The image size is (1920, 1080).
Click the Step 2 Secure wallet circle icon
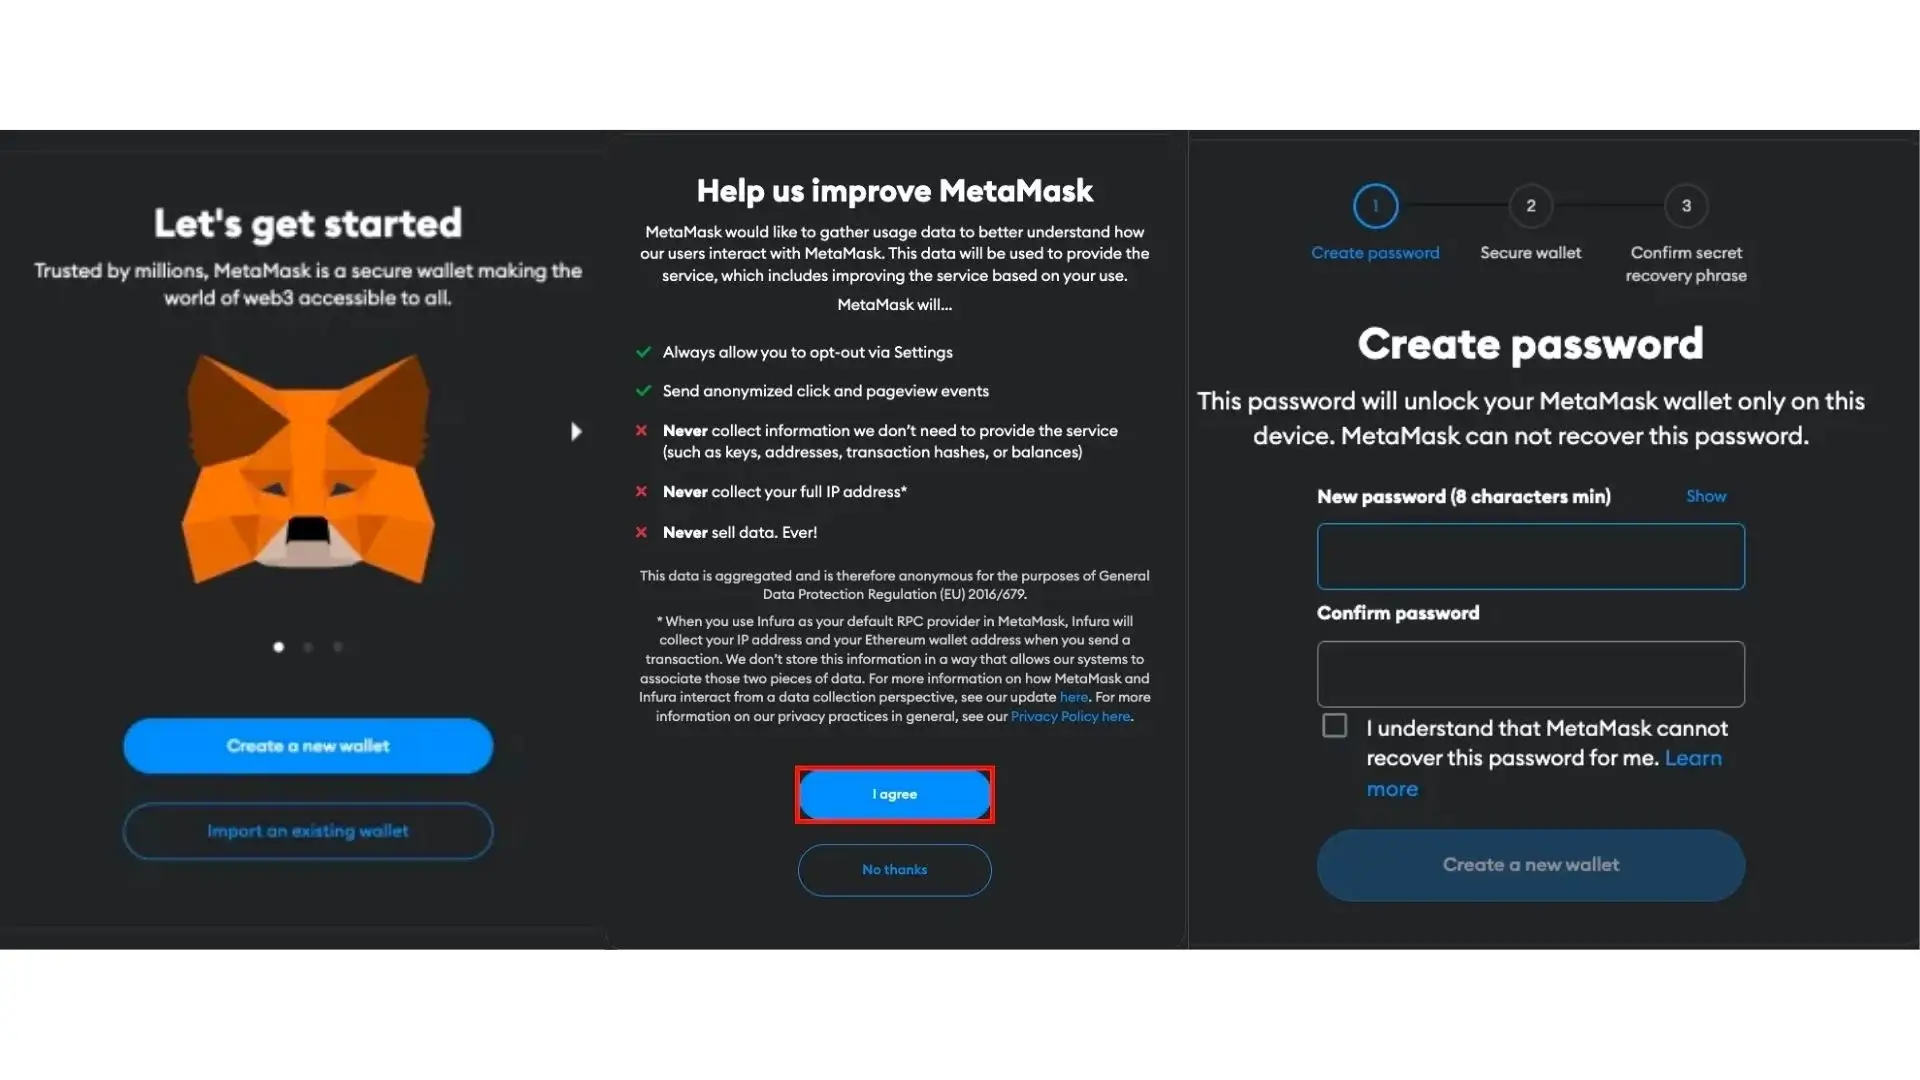coord(1531,206)
